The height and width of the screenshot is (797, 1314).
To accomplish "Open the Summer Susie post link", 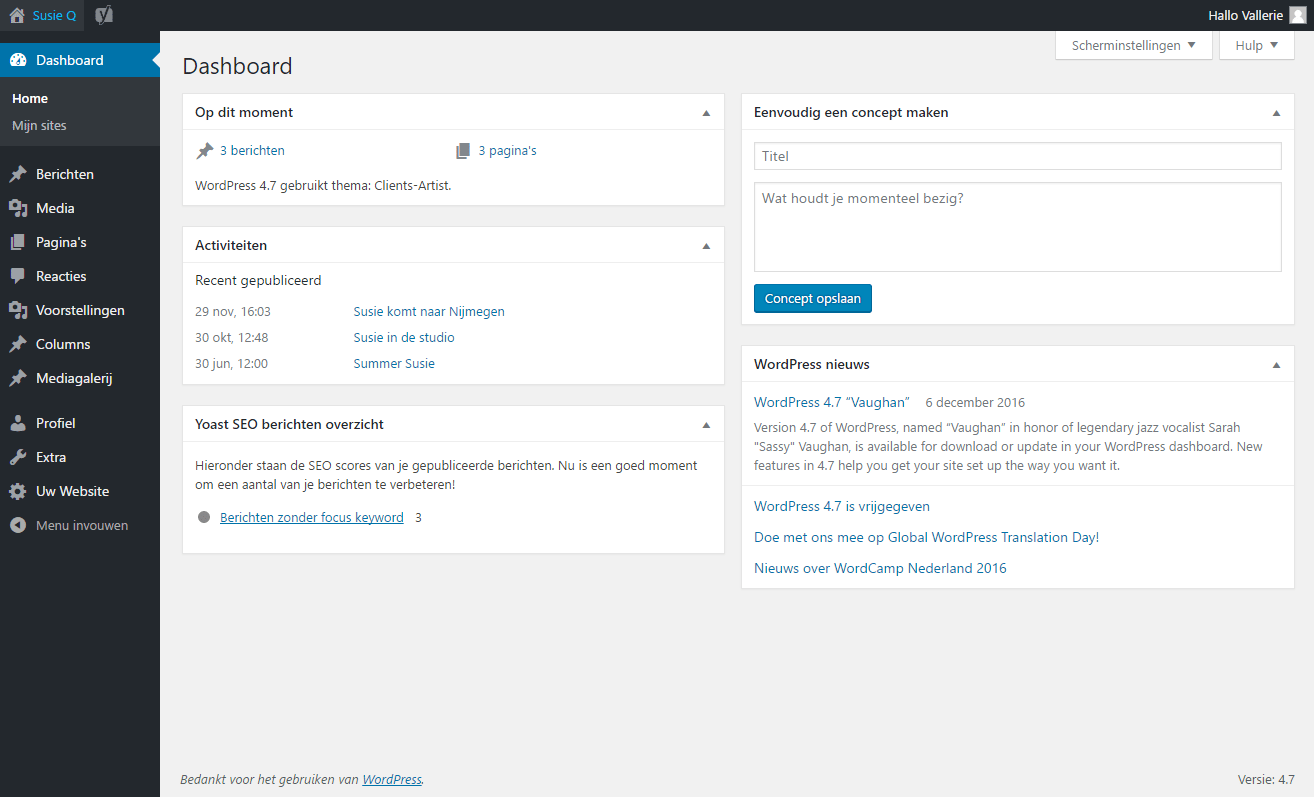I will click(x=394, y=364).
